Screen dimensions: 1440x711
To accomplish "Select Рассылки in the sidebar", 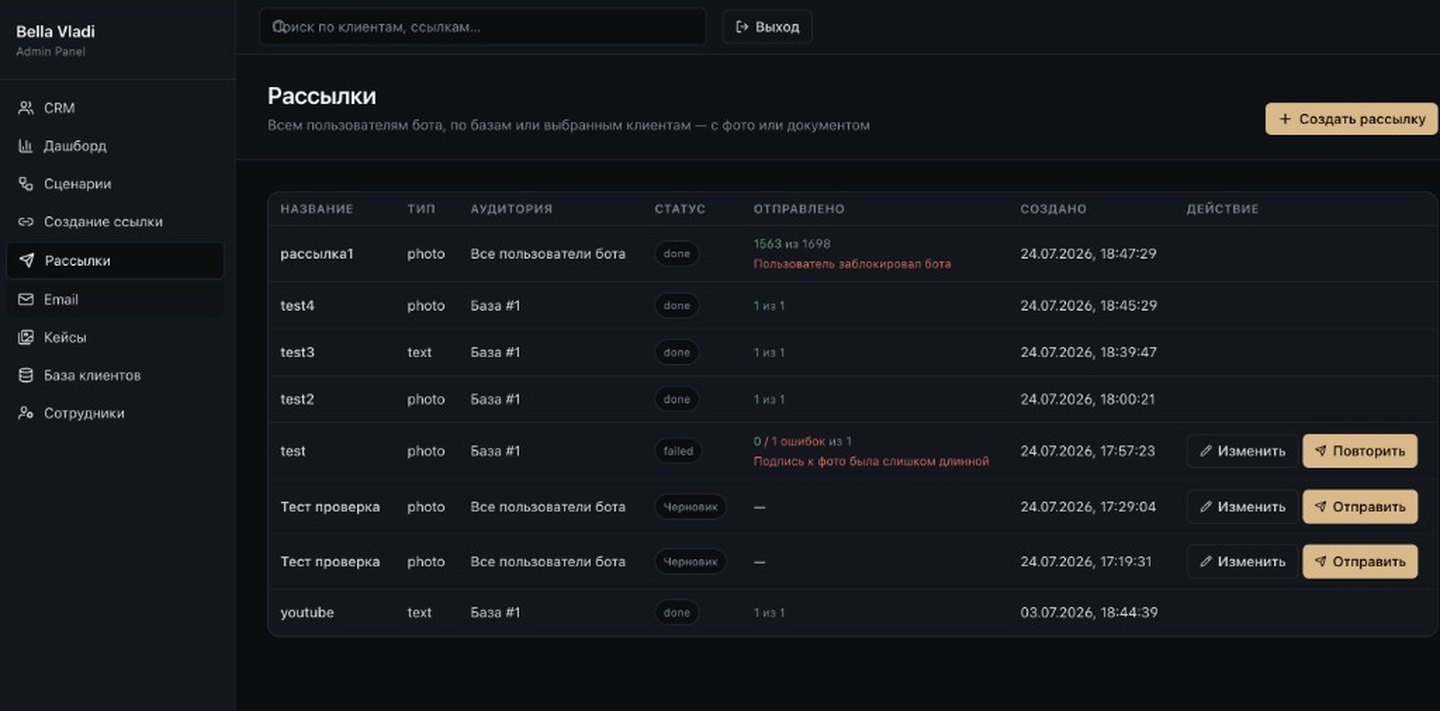I will tap(115, 261).
